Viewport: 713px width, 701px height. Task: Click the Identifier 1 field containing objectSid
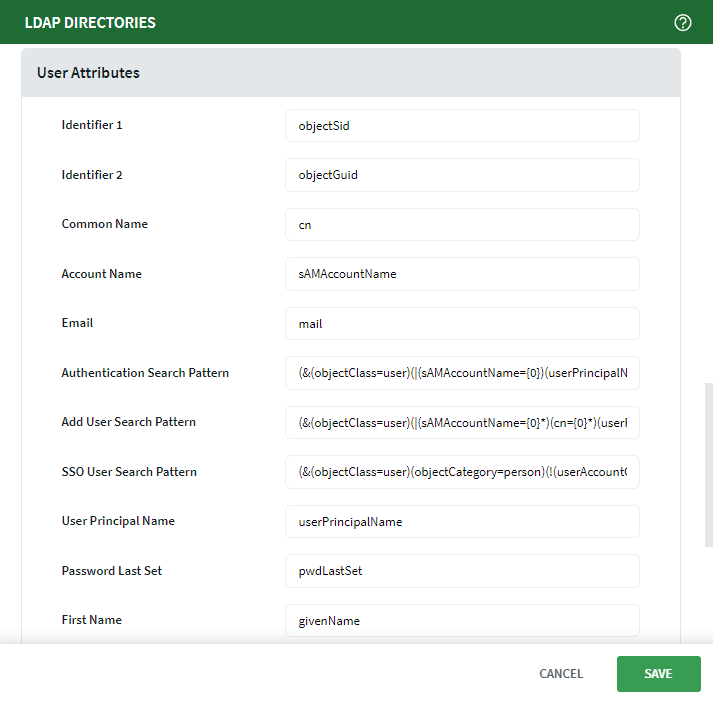click(462, 125)
